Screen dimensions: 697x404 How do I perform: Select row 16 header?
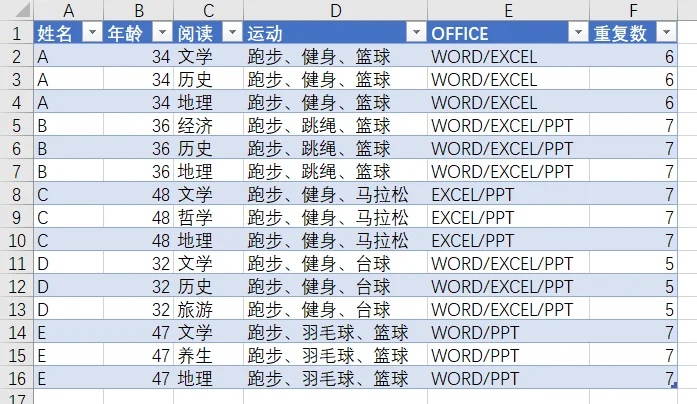pyautogui.click(x=16, y=378)
